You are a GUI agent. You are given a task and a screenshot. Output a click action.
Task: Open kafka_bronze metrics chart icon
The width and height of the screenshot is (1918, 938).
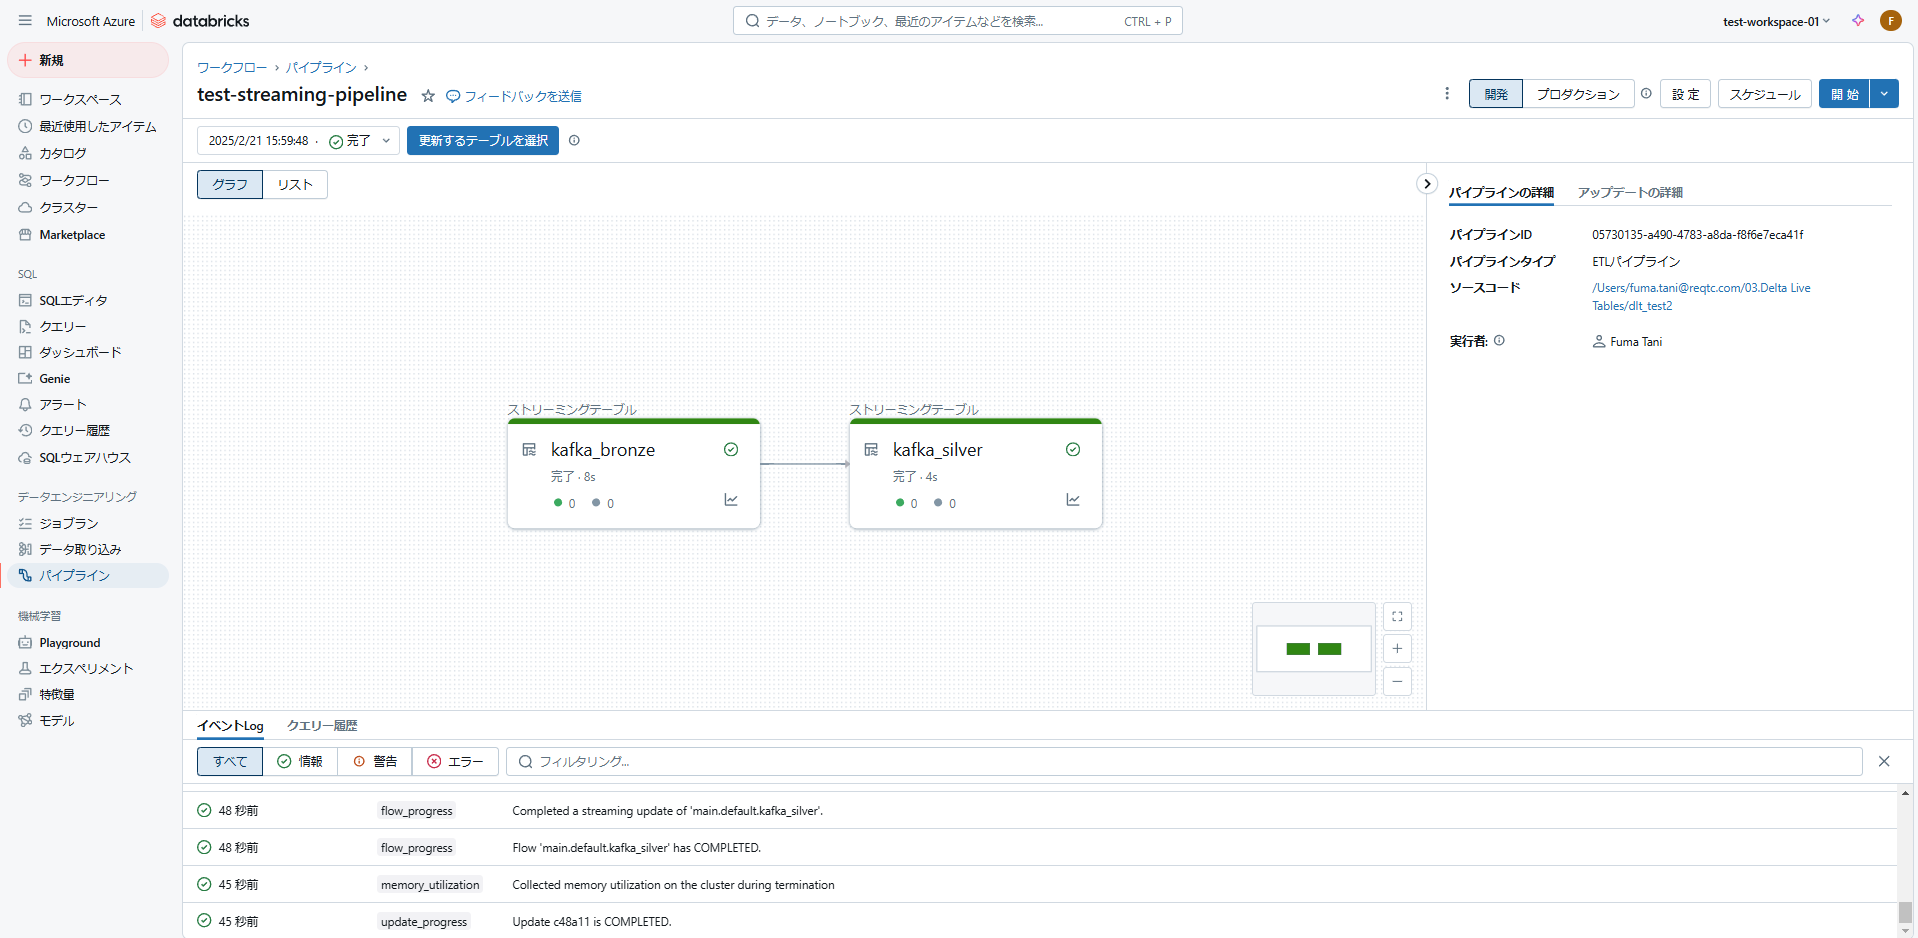point(731,499)
